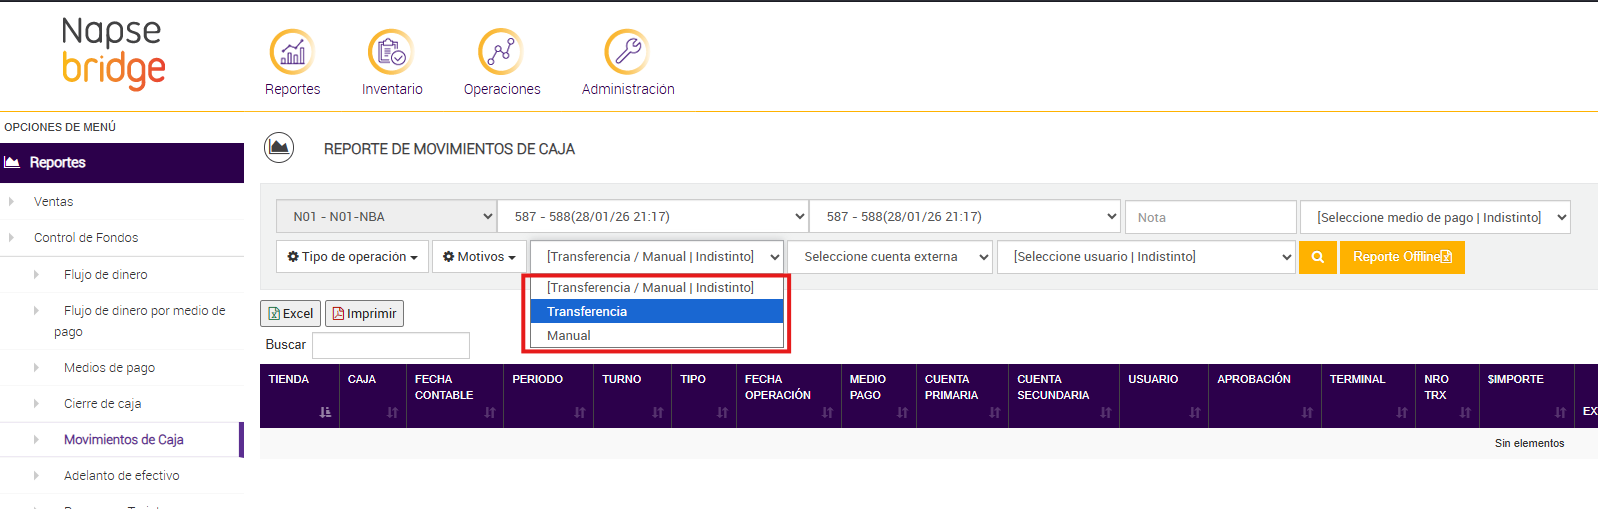
Task: Select Transferencia option in dropdown list
Action: click(657, 312)
